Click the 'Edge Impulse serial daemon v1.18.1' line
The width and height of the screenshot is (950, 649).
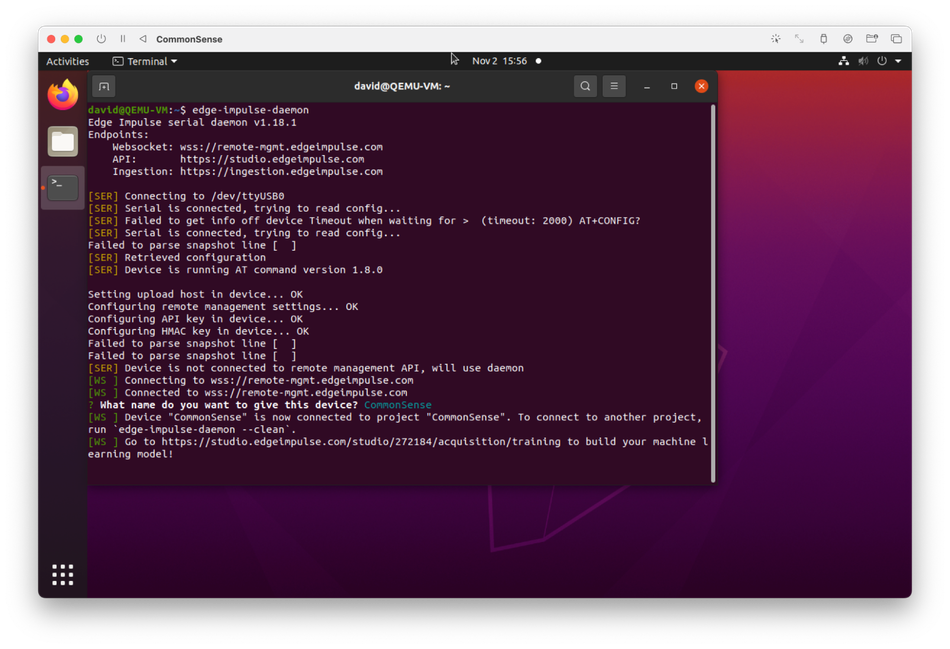pos(192,122)
